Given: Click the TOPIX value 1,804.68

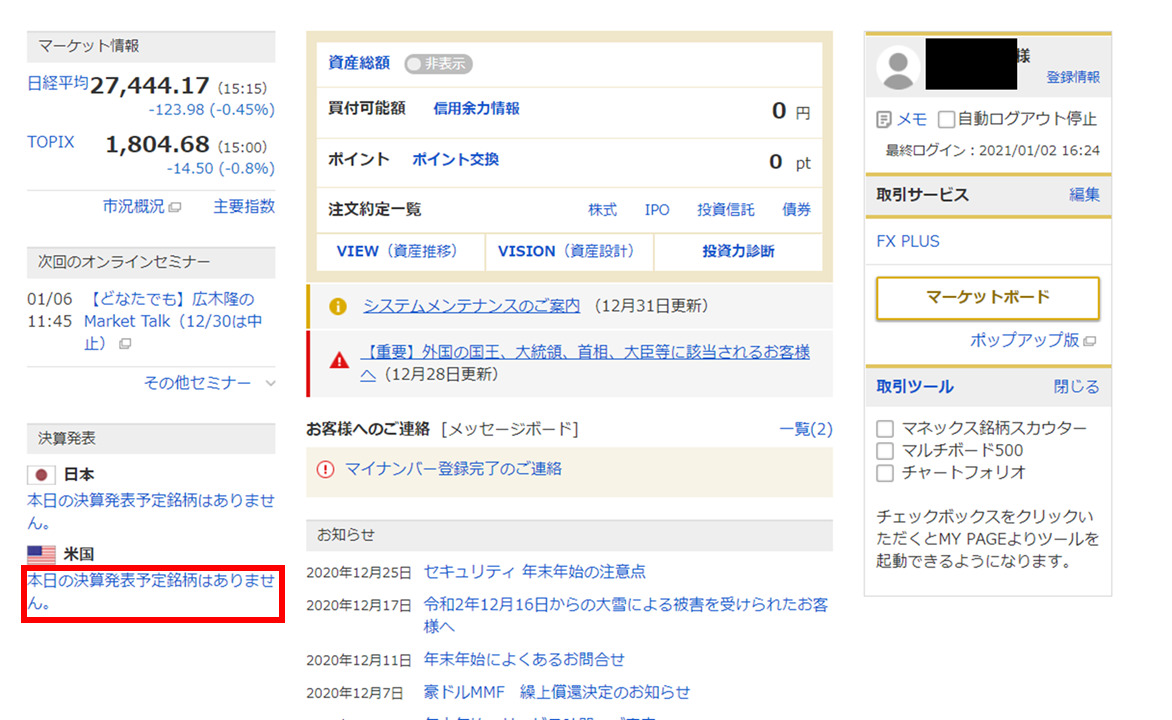Looking at the screenshot, I should pos(157,144).
